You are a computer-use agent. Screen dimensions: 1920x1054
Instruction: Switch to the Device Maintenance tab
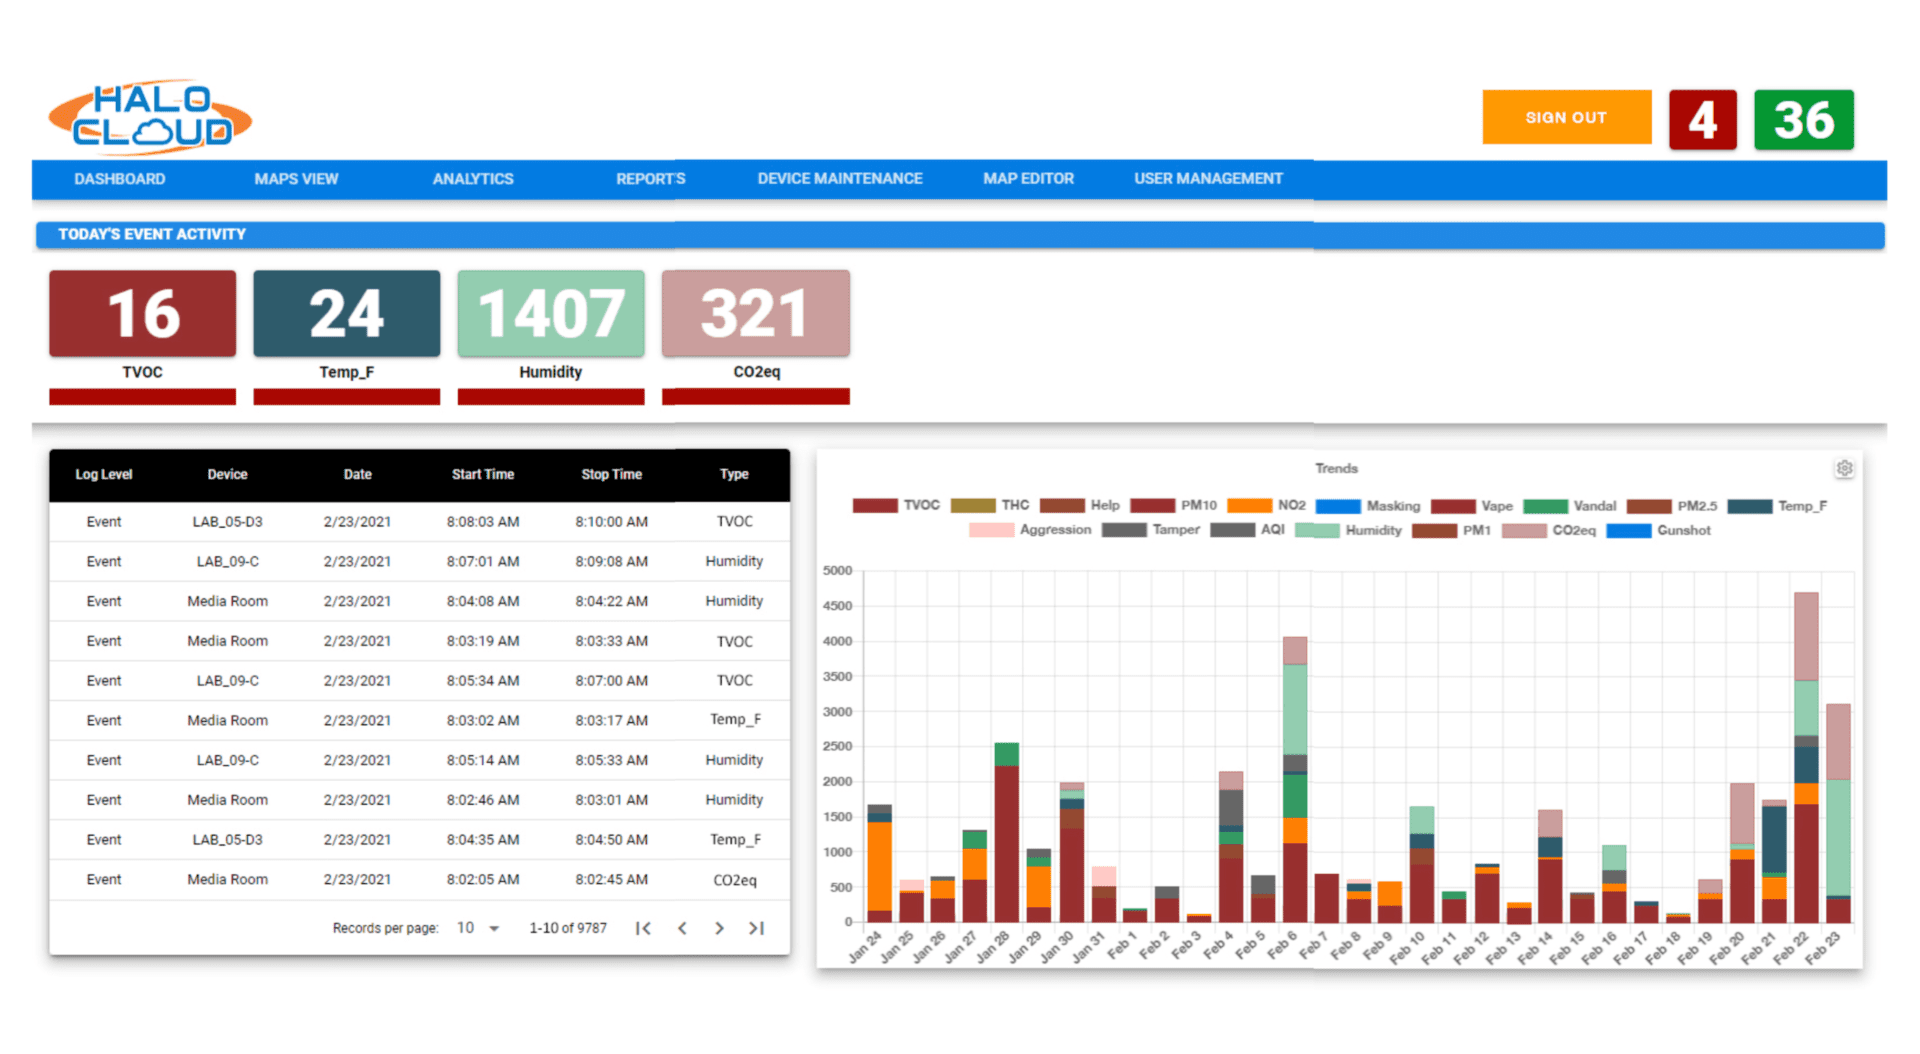click(x=839, y=179)
